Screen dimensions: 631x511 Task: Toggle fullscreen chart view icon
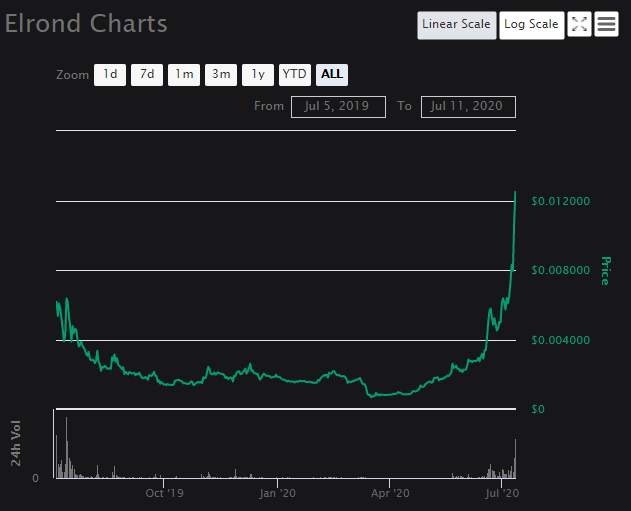click(x=579, y=24)
